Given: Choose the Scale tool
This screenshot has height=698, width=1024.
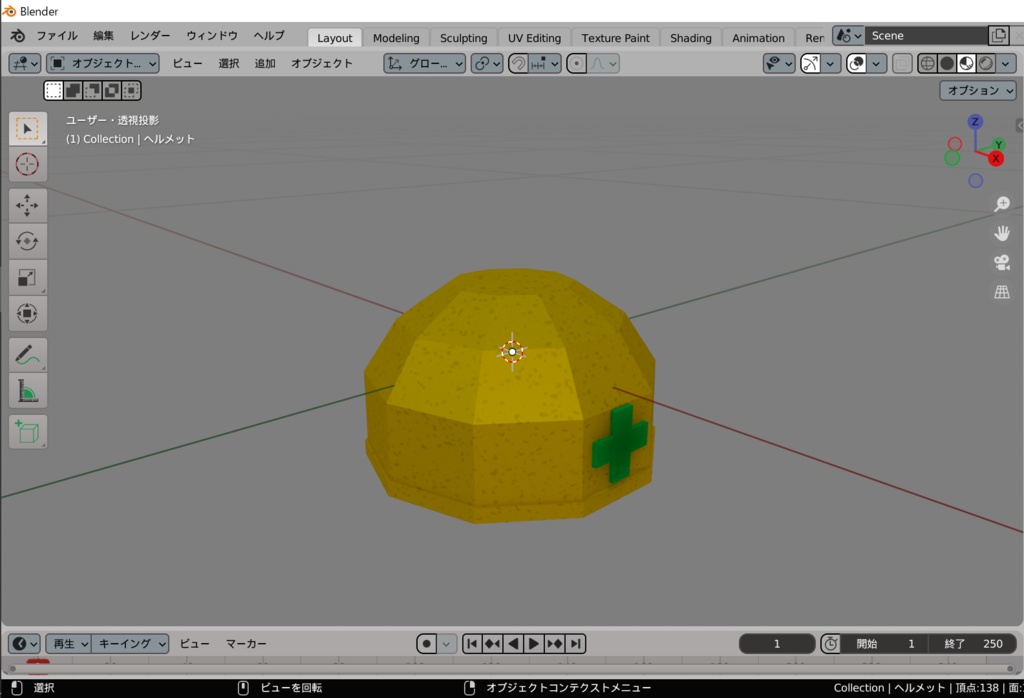Looking at the screenshot, I should click(27, 277).
